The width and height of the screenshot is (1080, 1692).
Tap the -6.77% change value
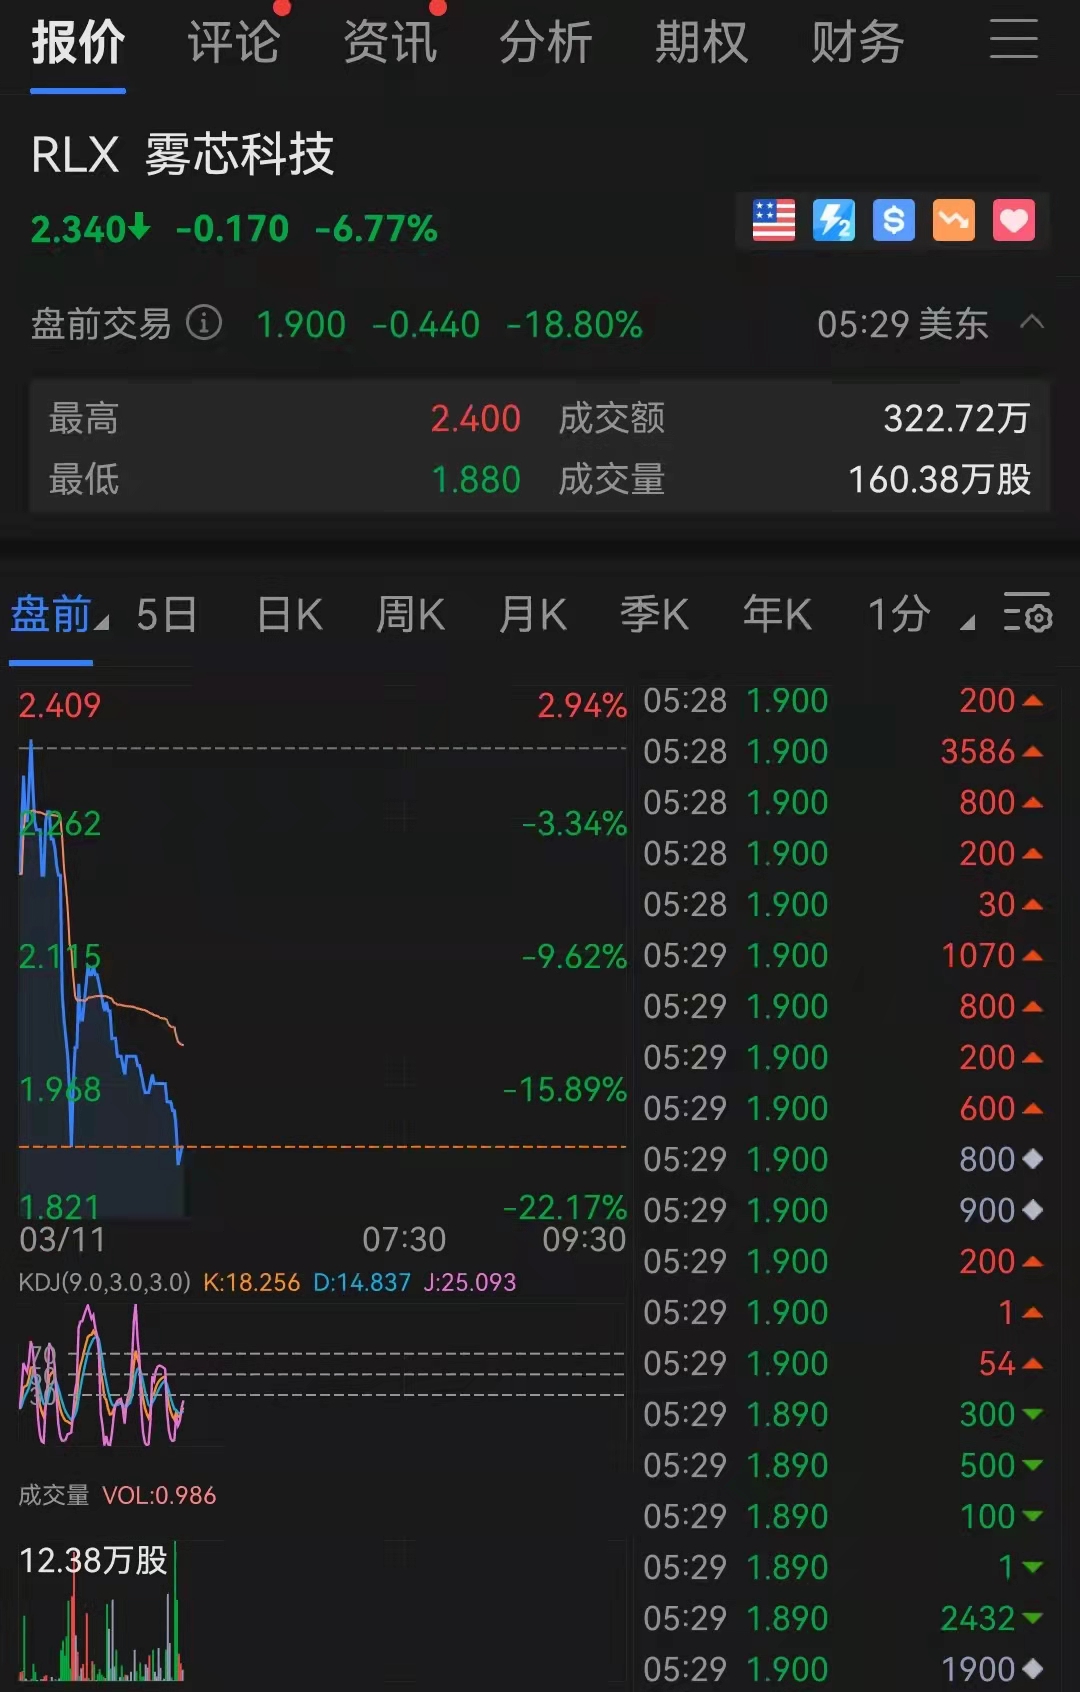376,229
